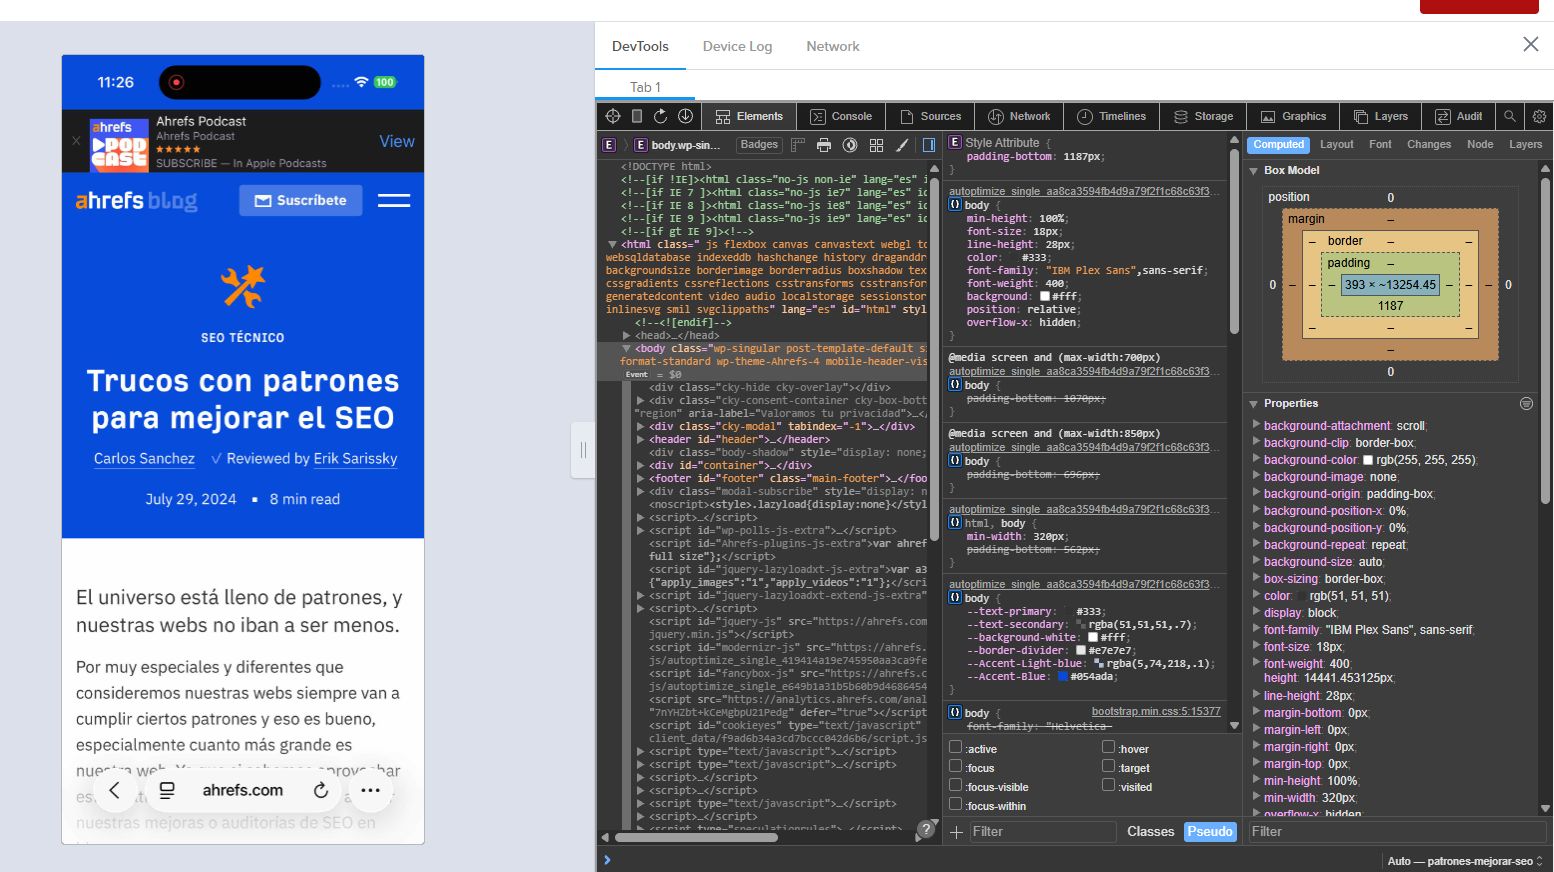This screenshot has height=872, width=1554.
Task: Focus the styles Filter field
Action: click(x=1041, y=832)
